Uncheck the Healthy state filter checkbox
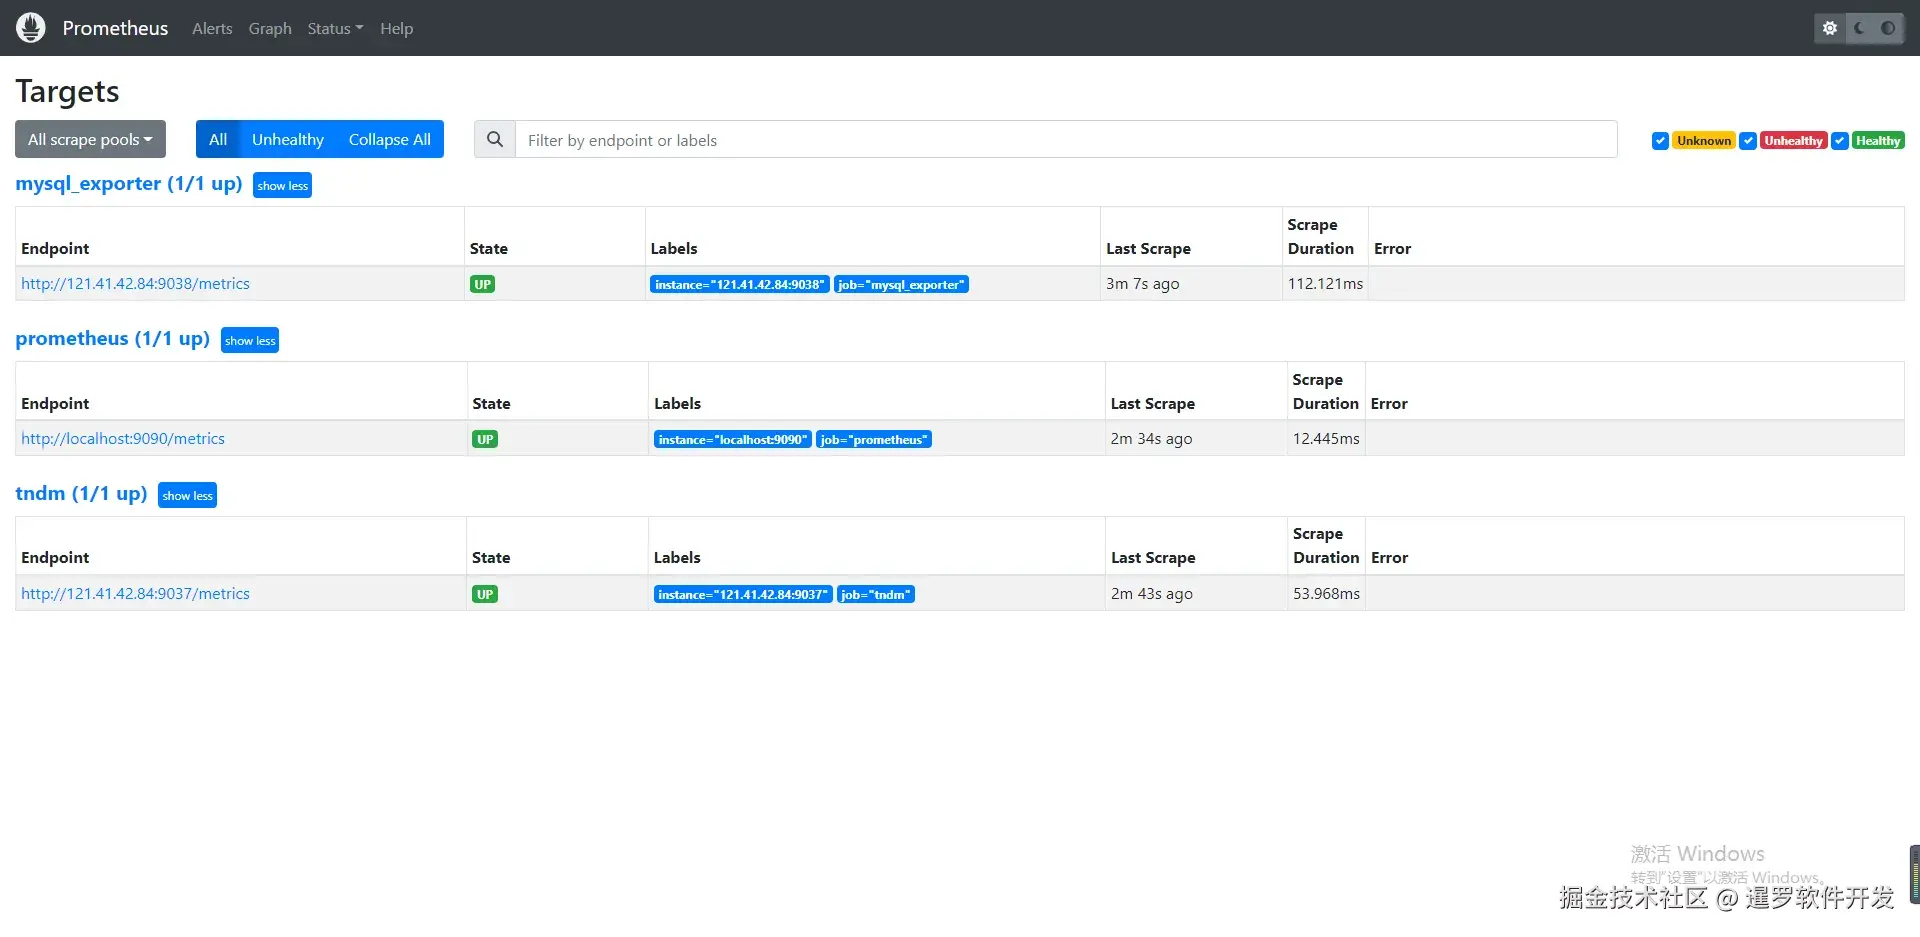 (1840, 141)
